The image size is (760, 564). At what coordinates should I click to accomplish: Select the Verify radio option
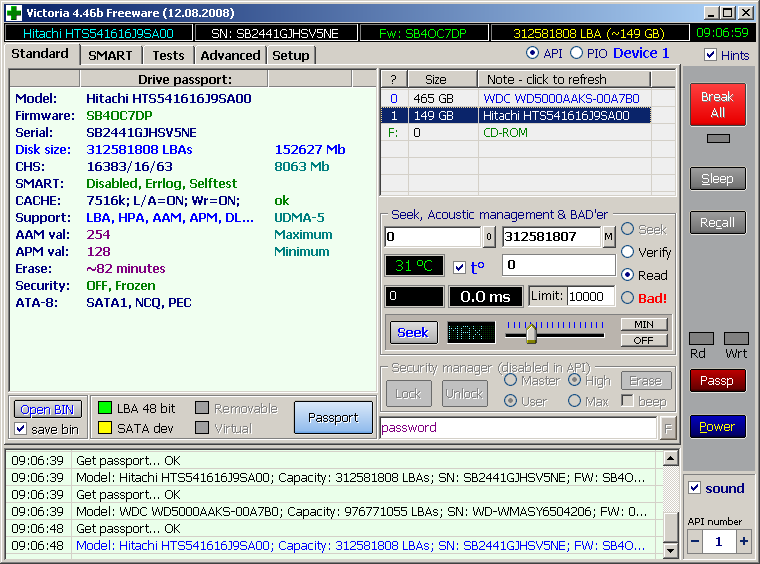[x=628, y=251]
